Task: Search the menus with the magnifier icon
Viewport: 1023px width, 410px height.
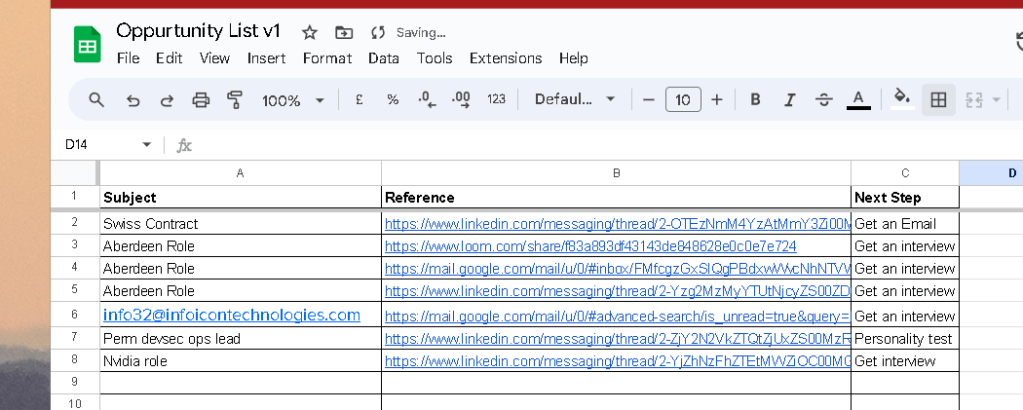Action: (x=97, y=100)
